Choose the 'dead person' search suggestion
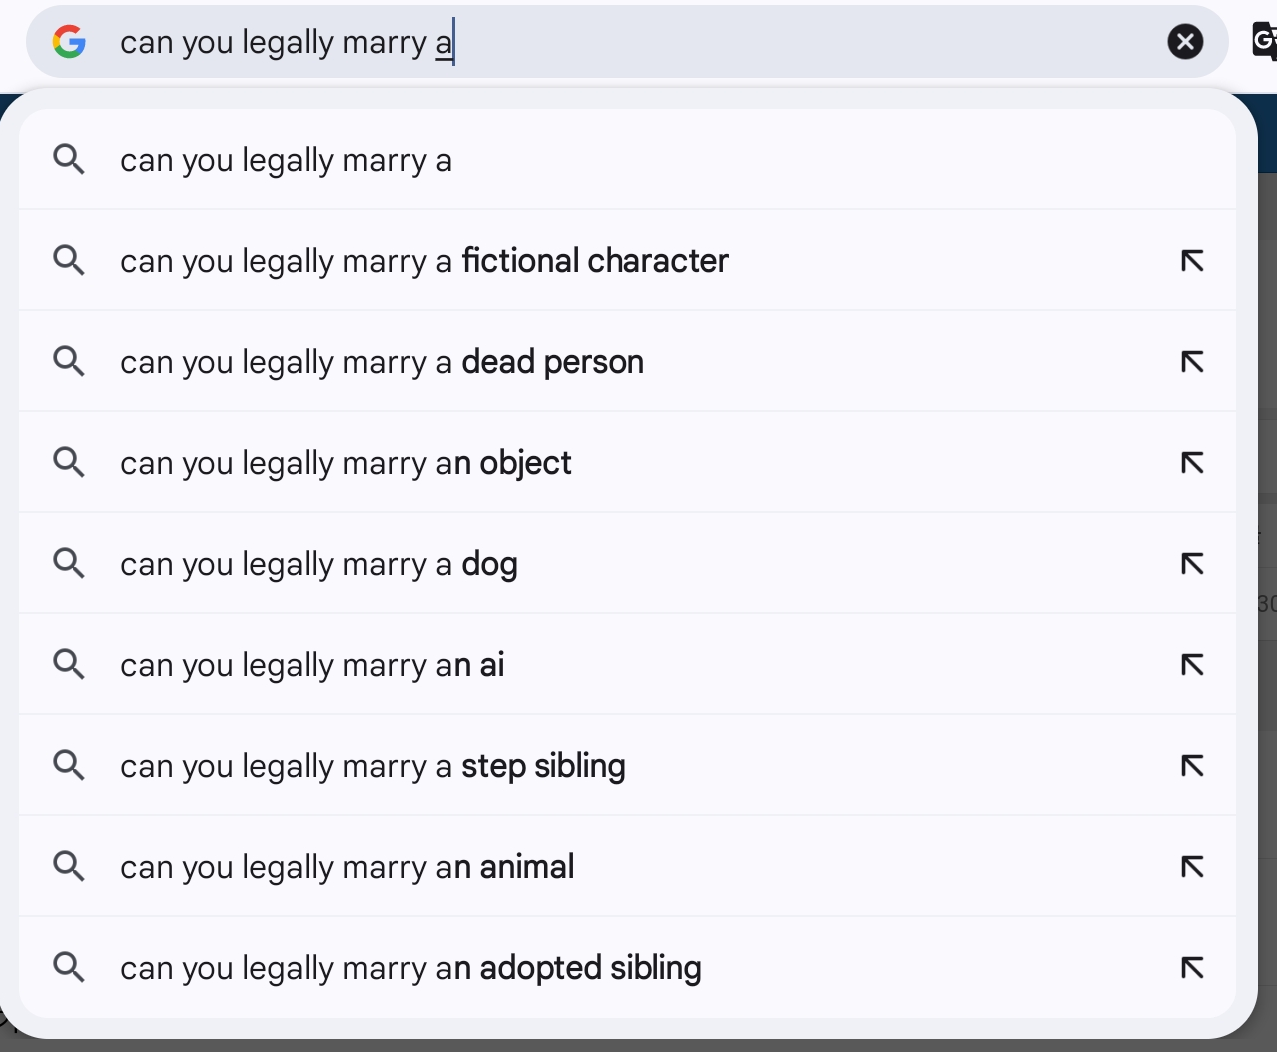 coord(627,362)
